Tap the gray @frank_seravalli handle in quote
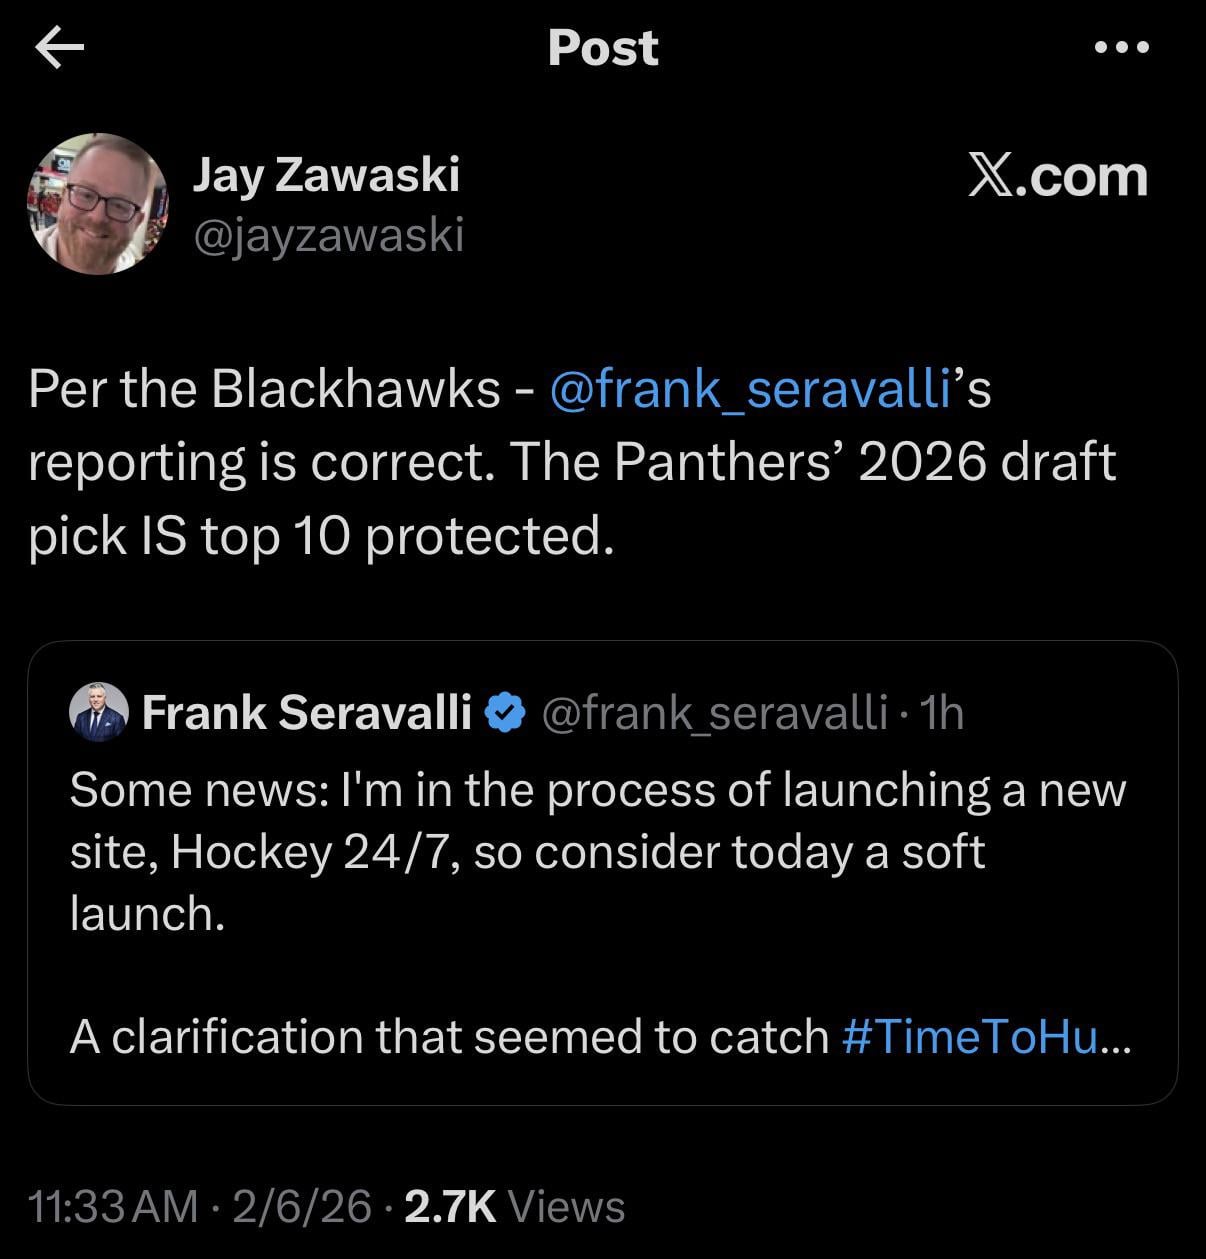 coord(714,713)
